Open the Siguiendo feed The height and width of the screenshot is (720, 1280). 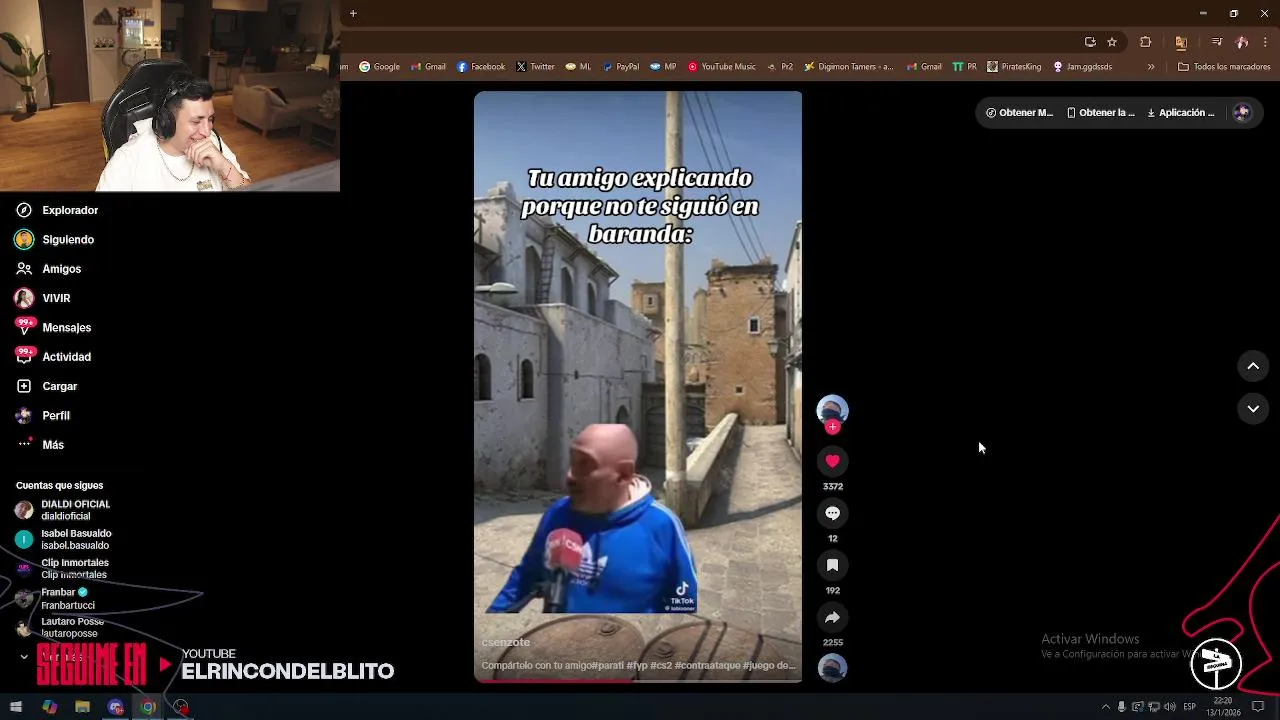(54, 240)
